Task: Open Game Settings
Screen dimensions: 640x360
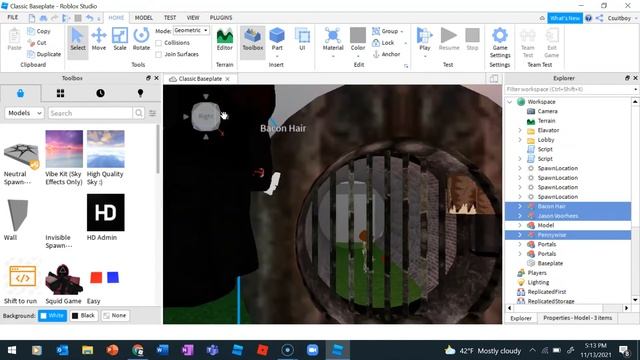Action: tap(500, 43)
